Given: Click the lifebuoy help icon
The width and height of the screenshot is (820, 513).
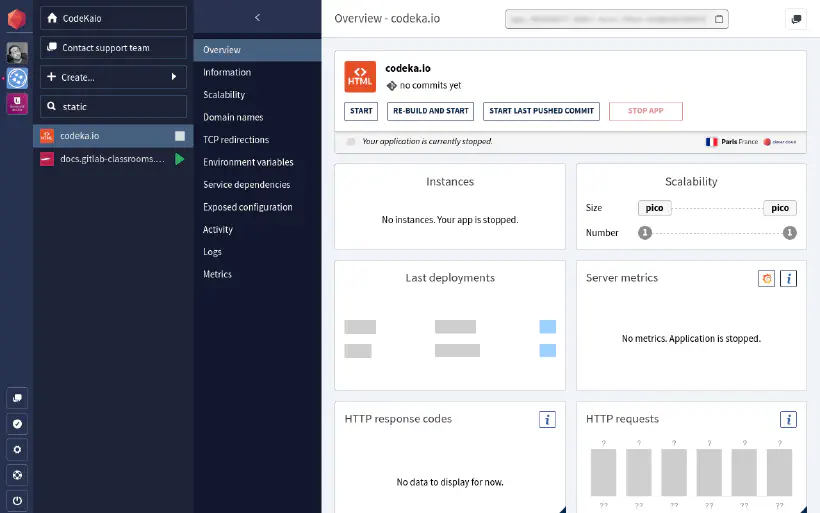Looking at the screenshot, I should click(17, 475).
